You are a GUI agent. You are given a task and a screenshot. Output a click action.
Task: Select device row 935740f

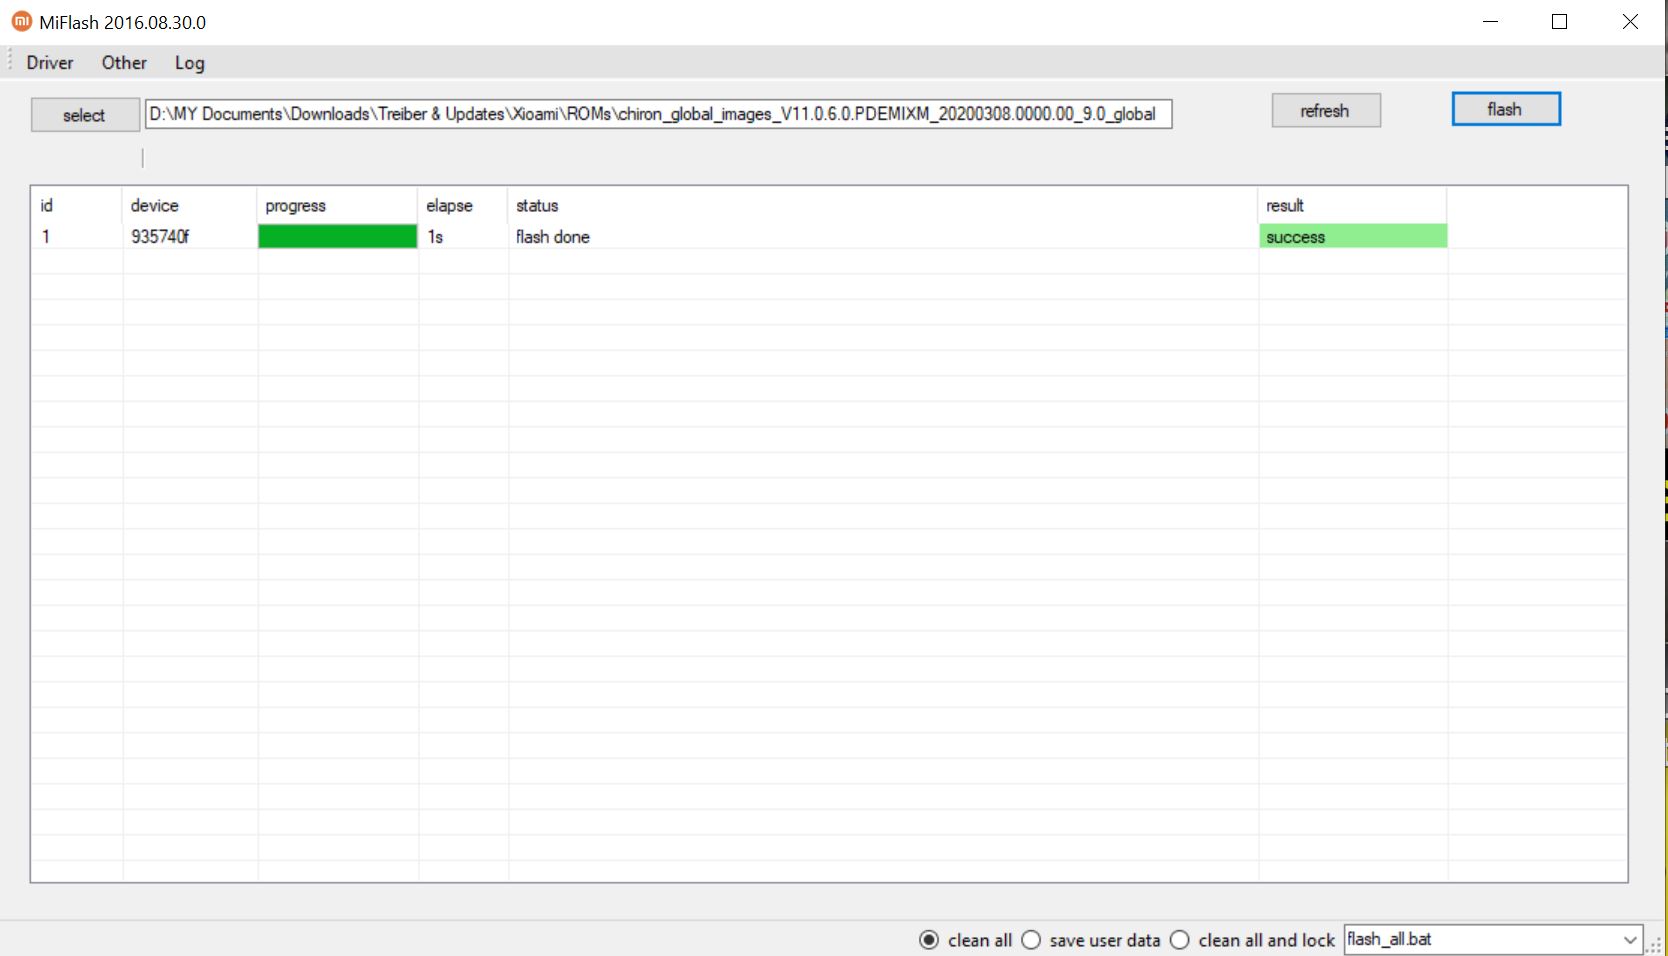click(160, 237)
